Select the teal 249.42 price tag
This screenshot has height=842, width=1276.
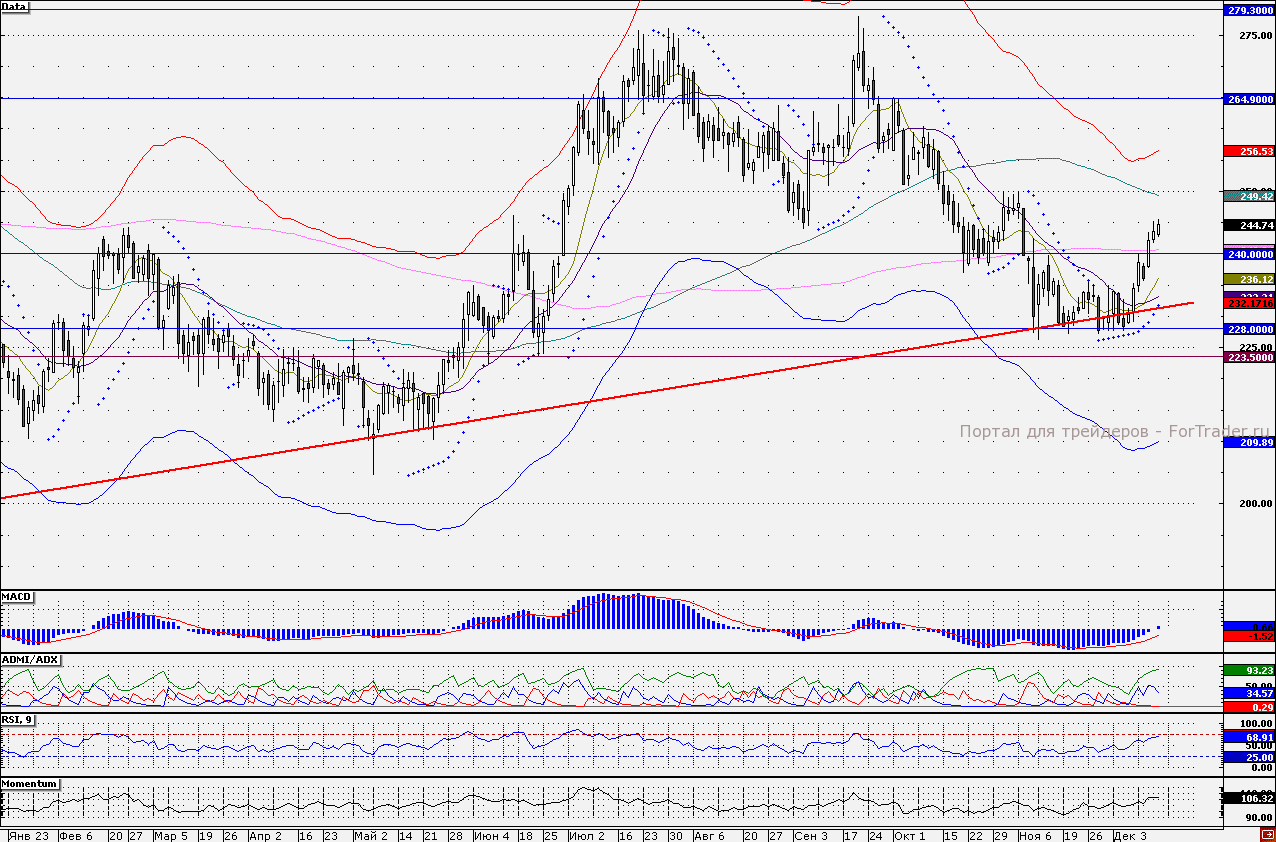click(x=1248, y=197)
